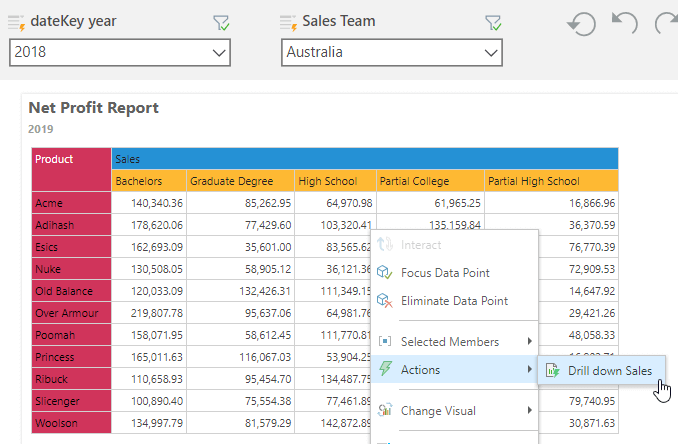
Task: Expand the Change Visual submenu arrow
Action: 530,410
